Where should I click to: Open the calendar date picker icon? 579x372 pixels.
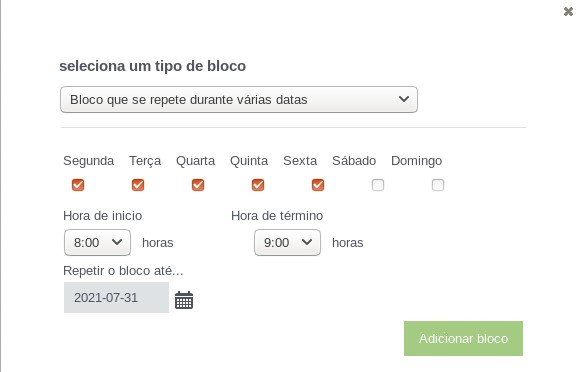184,300
